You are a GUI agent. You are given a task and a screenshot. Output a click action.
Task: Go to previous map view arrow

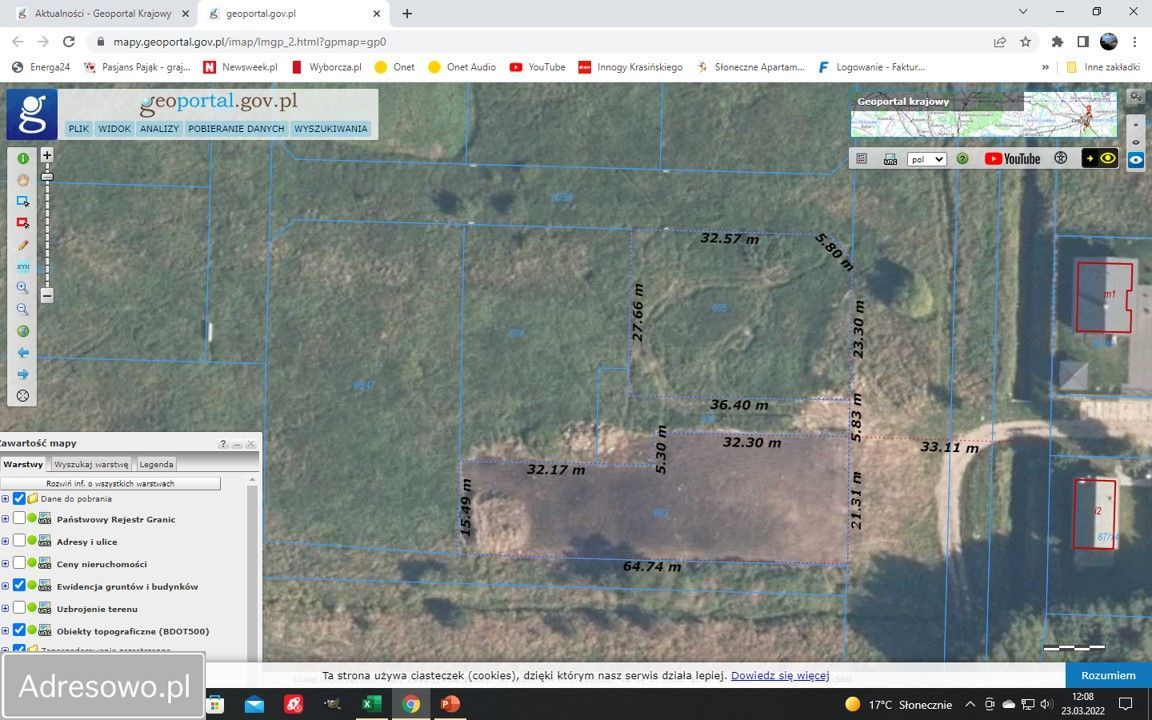pos(23,353)
